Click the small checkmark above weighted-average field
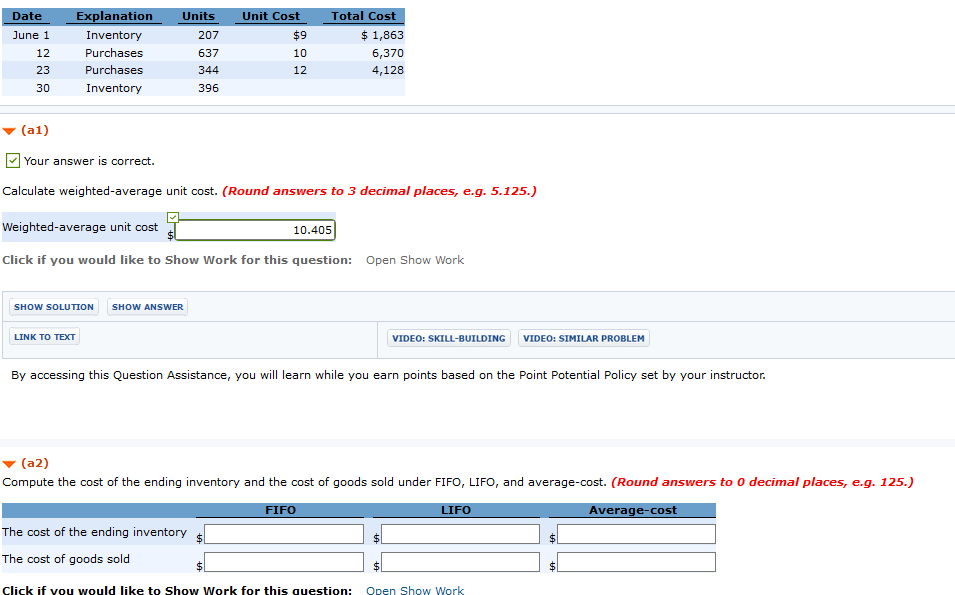 pos(173,217)
